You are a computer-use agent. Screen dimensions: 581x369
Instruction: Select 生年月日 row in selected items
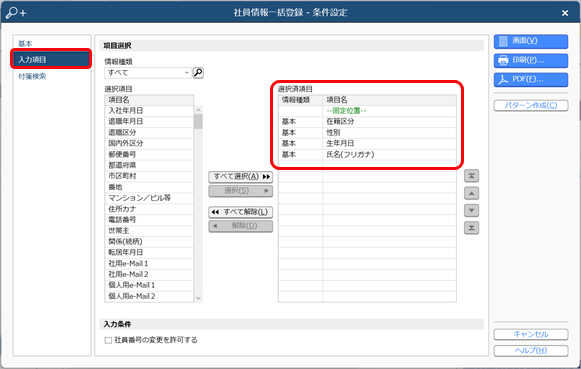(367, 143)
